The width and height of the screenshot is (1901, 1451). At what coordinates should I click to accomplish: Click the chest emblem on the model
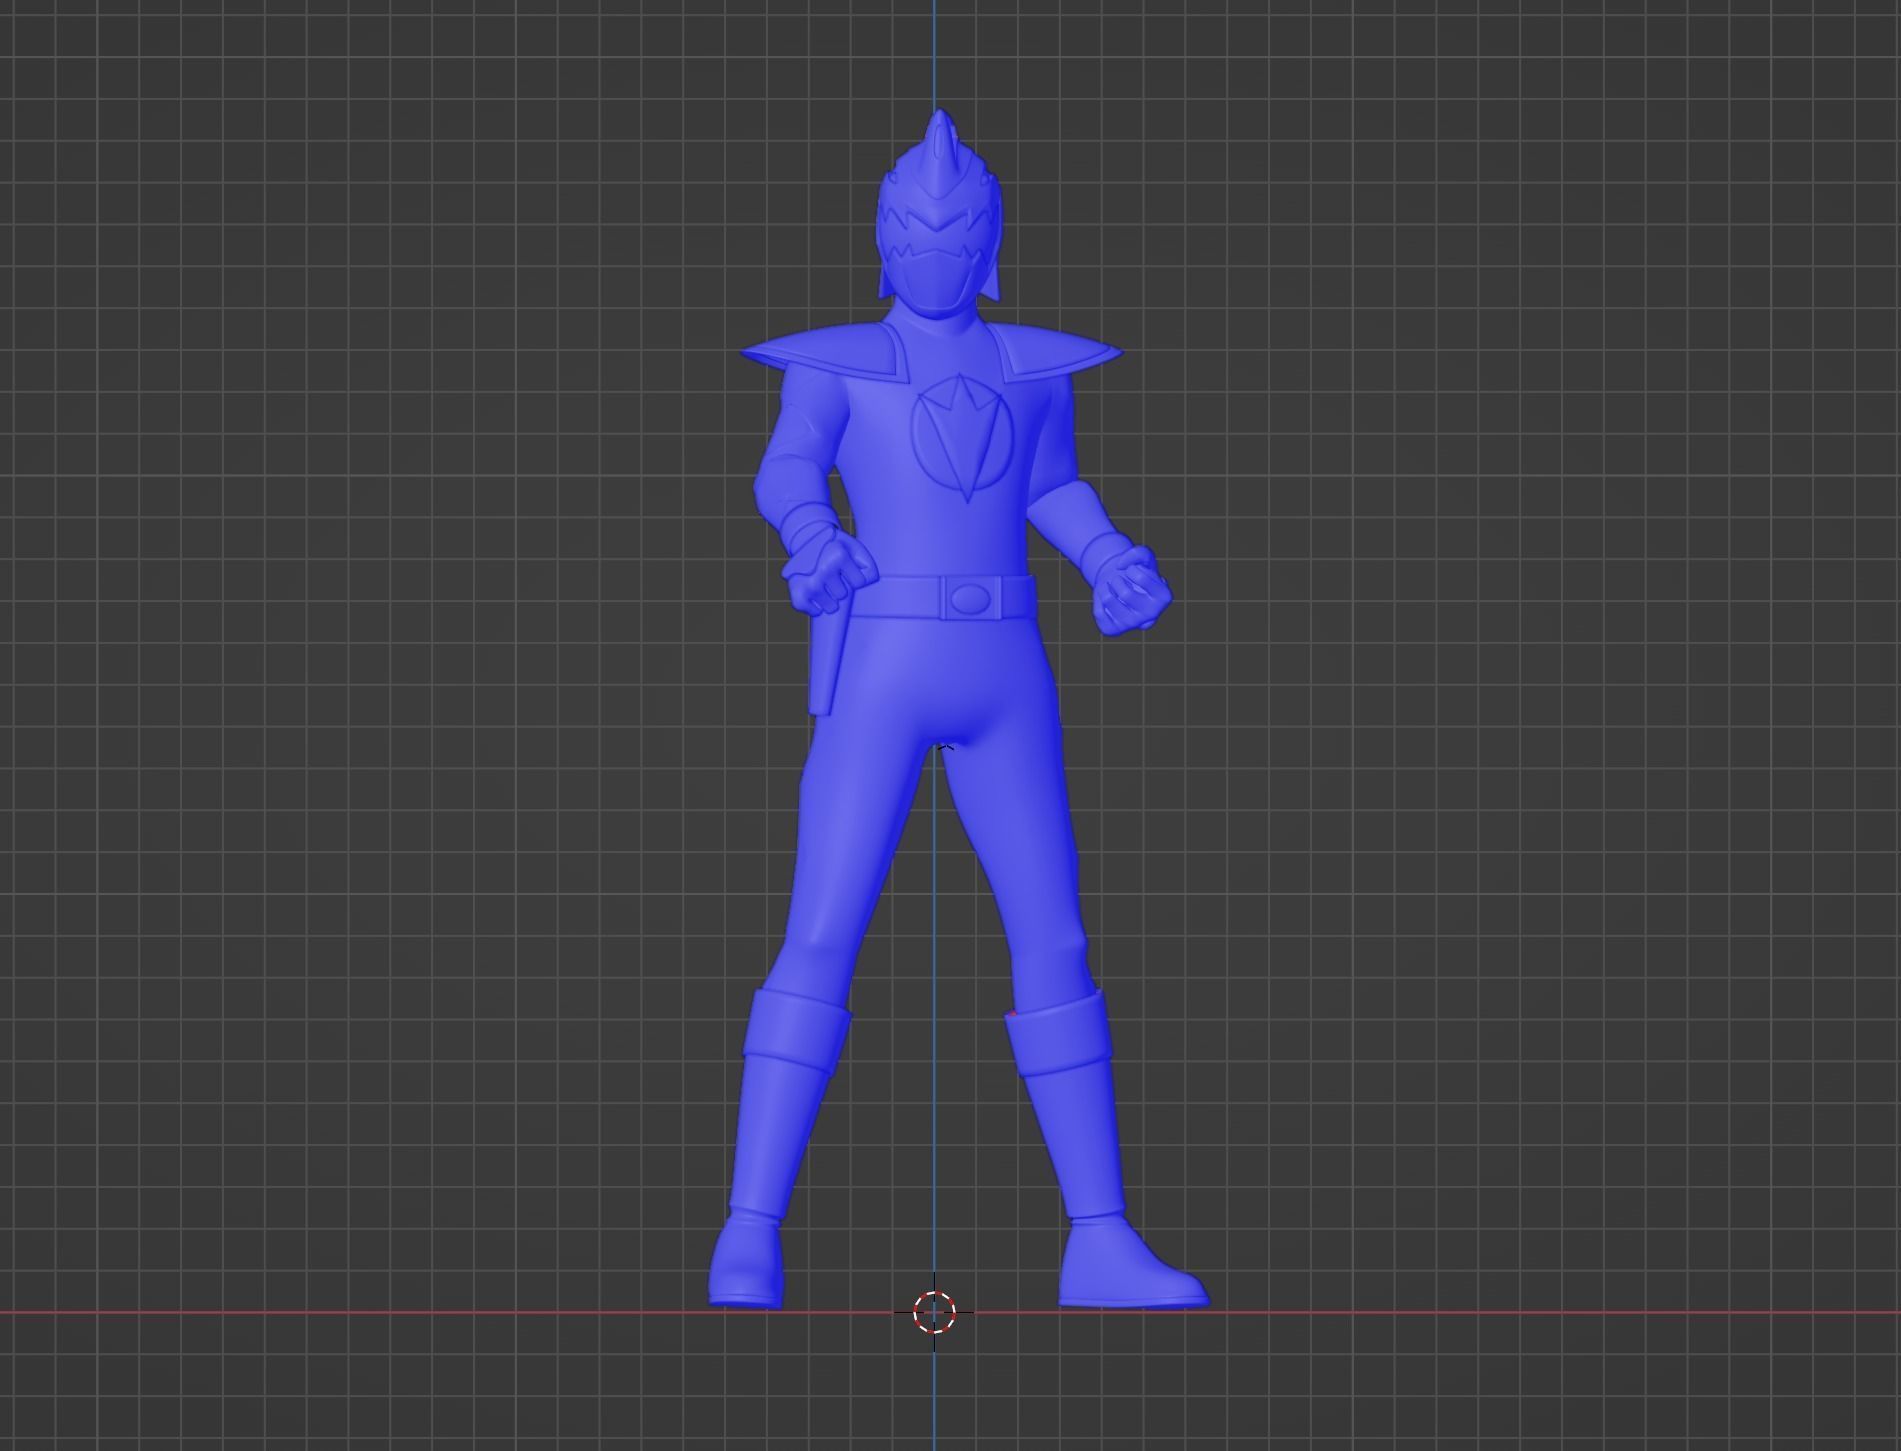tap(963, 438)
